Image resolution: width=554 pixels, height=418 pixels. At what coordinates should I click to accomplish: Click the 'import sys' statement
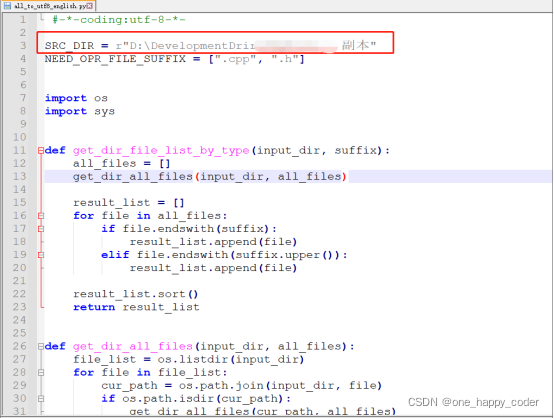click(80, 111)
